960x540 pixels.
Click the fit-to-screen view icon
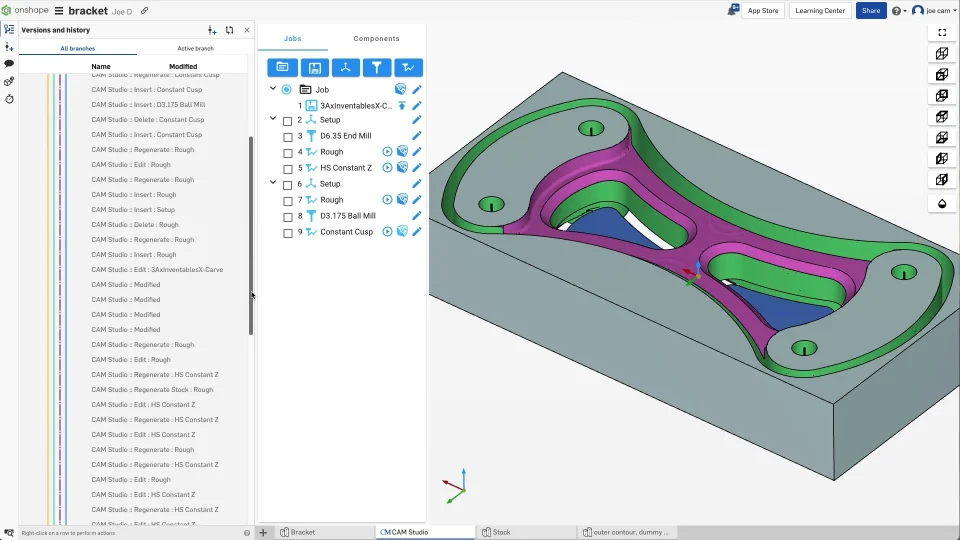(x=941, y=32)
